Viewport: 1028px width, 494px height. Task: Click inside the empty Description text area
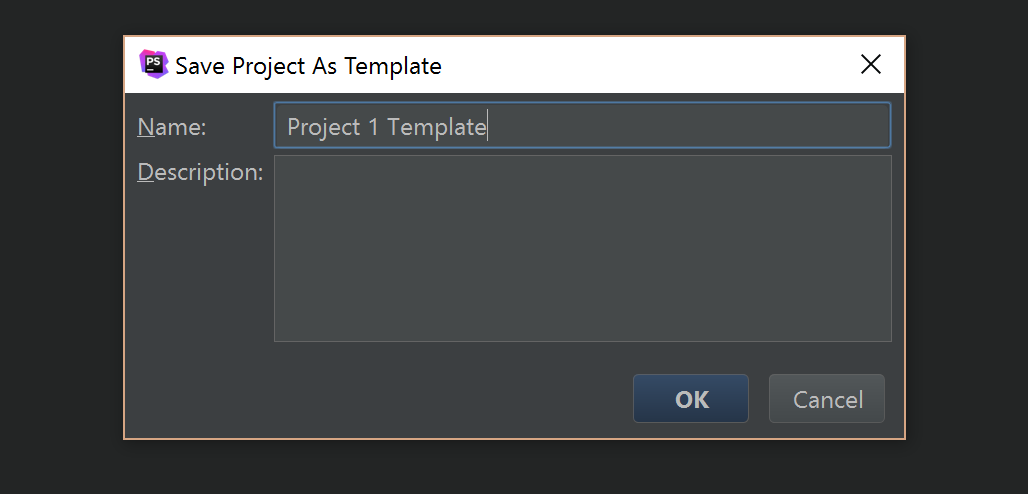click(x=582, y=248)
